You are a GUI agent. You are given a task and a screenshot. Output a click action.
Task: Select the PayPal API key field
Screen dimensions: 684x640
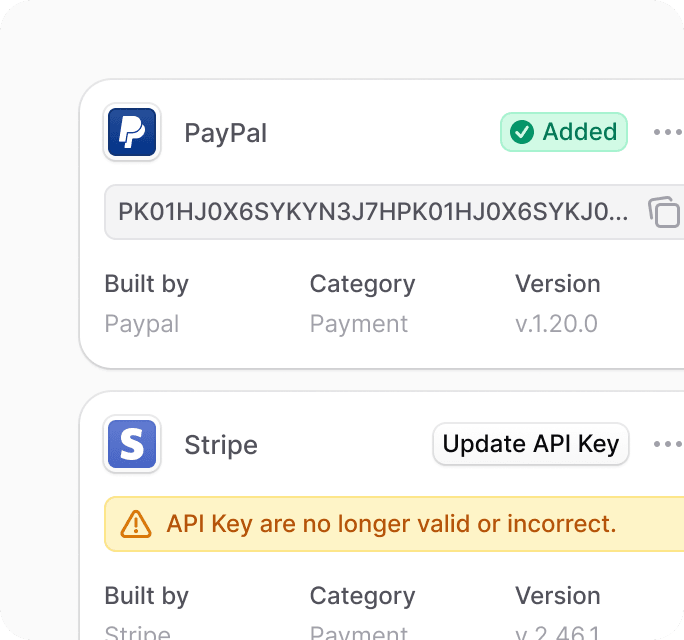[394, 212]
